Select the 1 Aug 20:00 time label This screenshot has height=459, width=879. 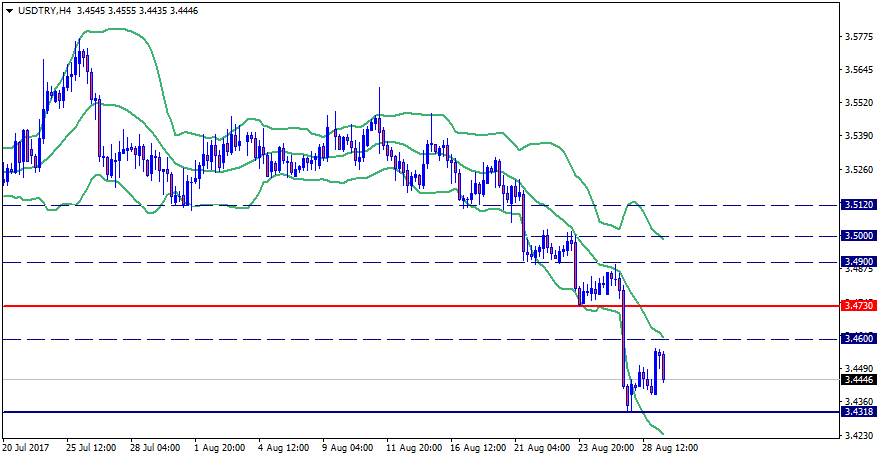(220, 448)
